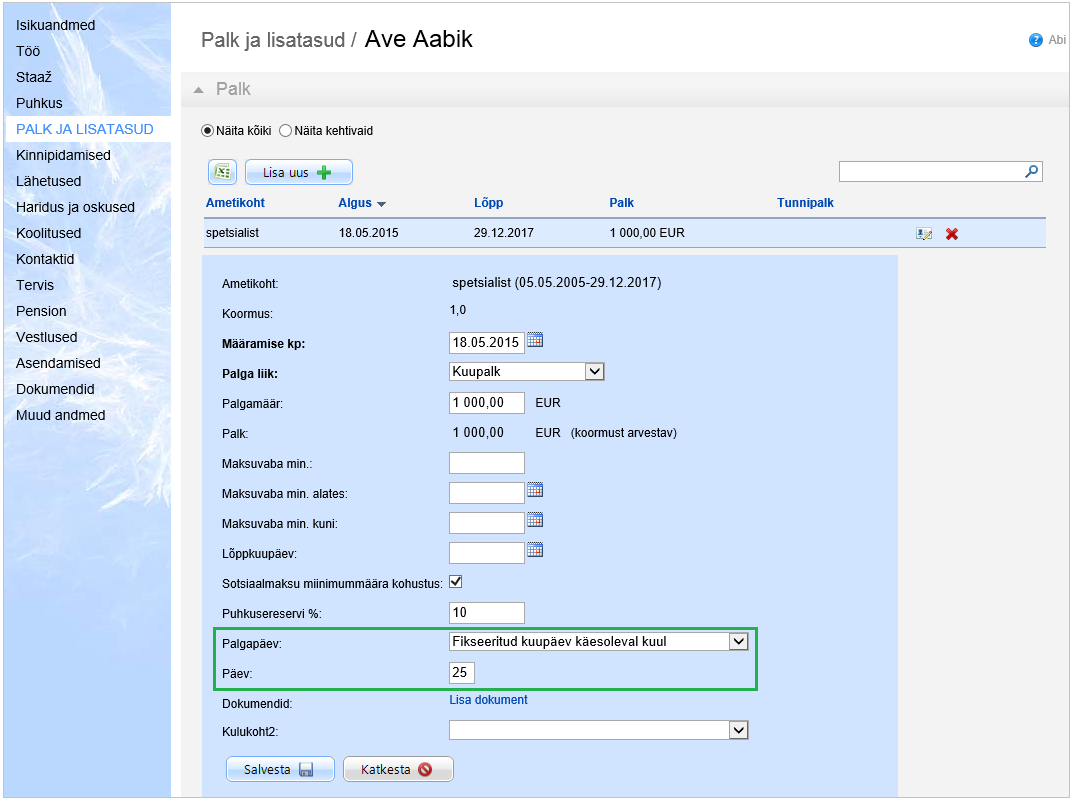Click the Excel export icon
The image size is (1074, 806).
pyautogui.click(x=222, y=172)
